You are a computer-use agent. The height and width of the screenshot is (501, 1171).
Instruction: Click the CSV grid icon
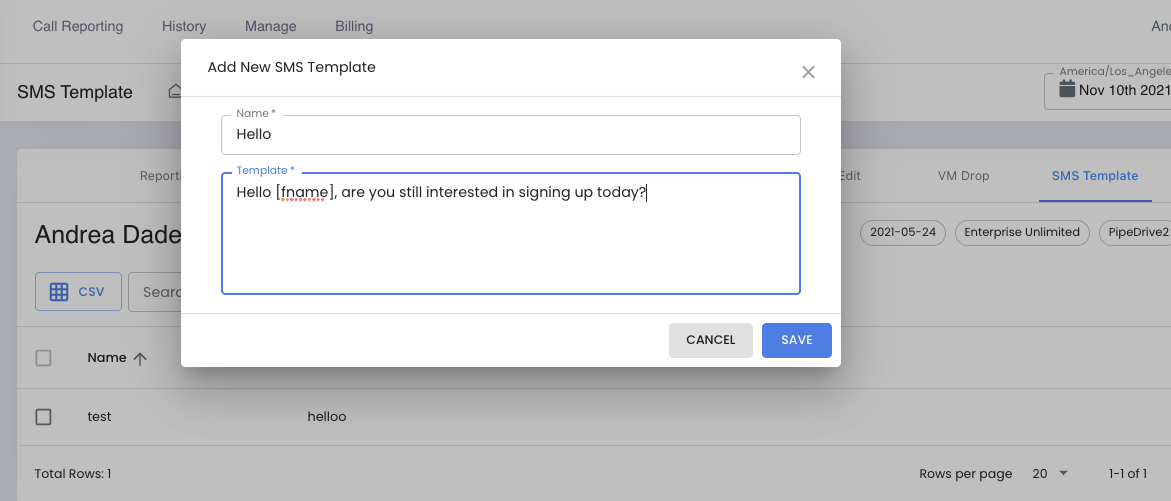[x=59, y=292]
